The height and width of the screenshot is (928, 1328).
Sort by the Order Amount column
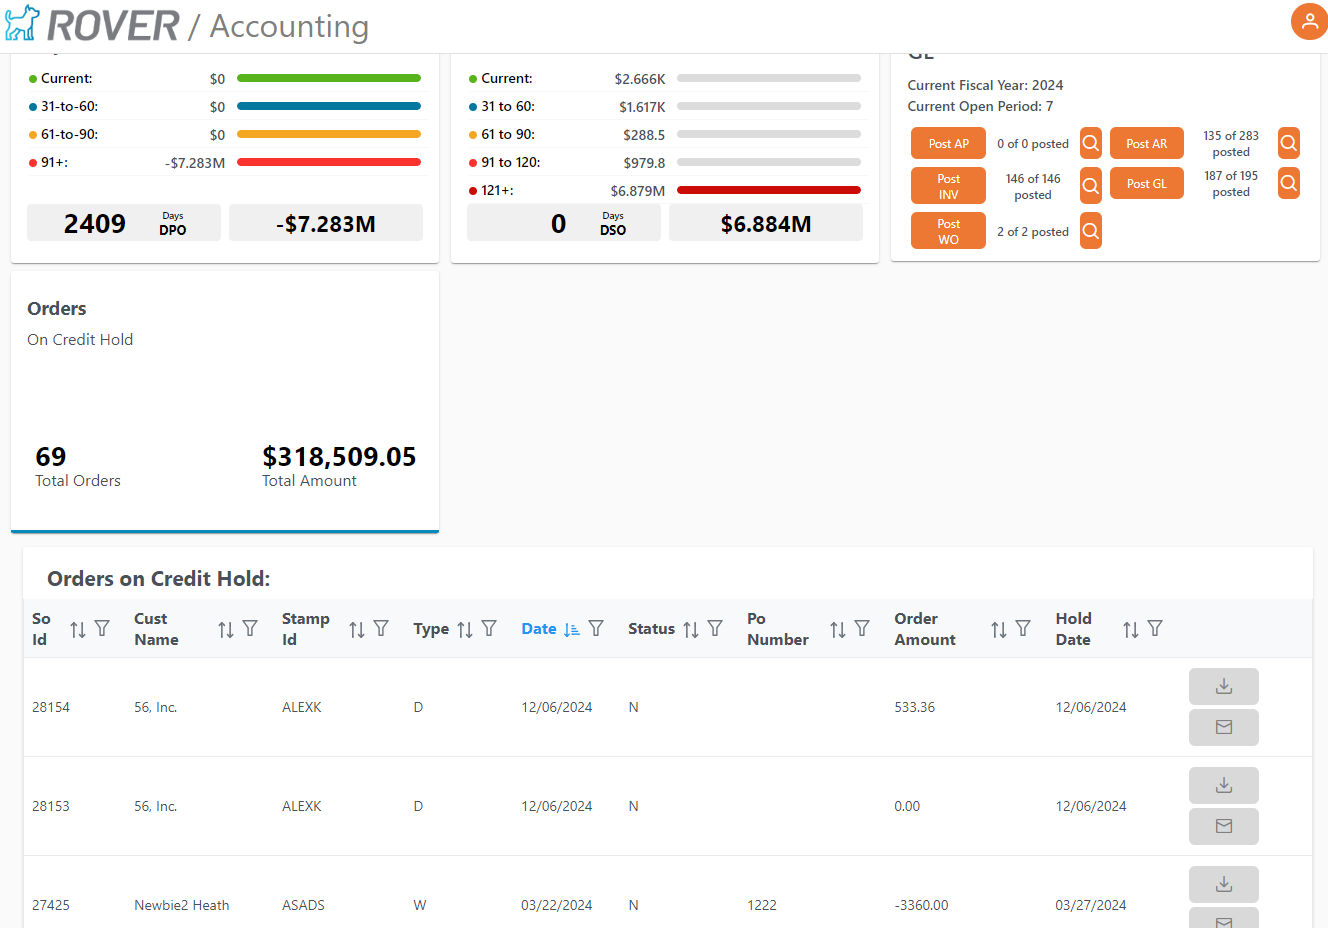[998, 629]
